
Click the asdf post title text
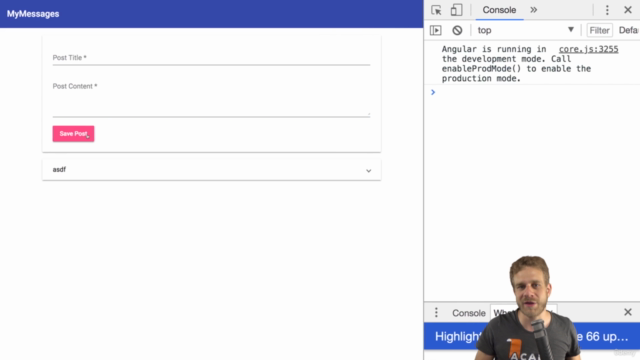[x=59, y=169]
